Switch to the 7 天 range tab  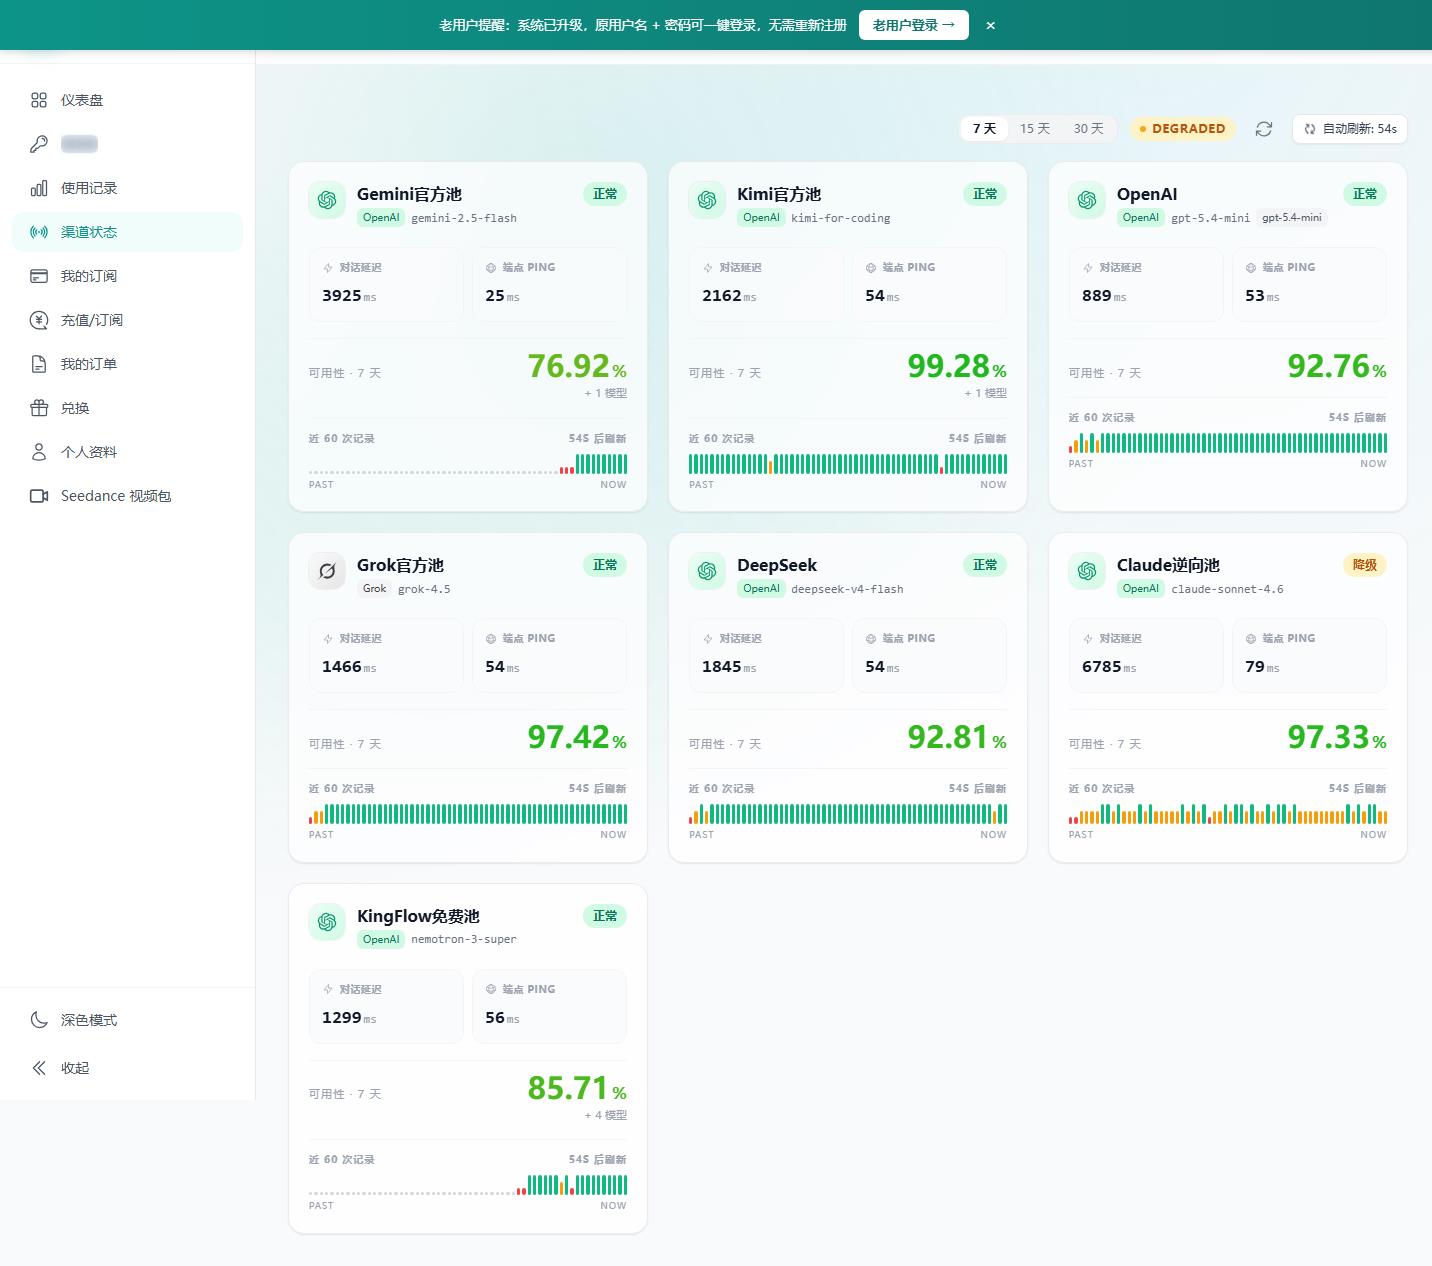click(985, 129)
